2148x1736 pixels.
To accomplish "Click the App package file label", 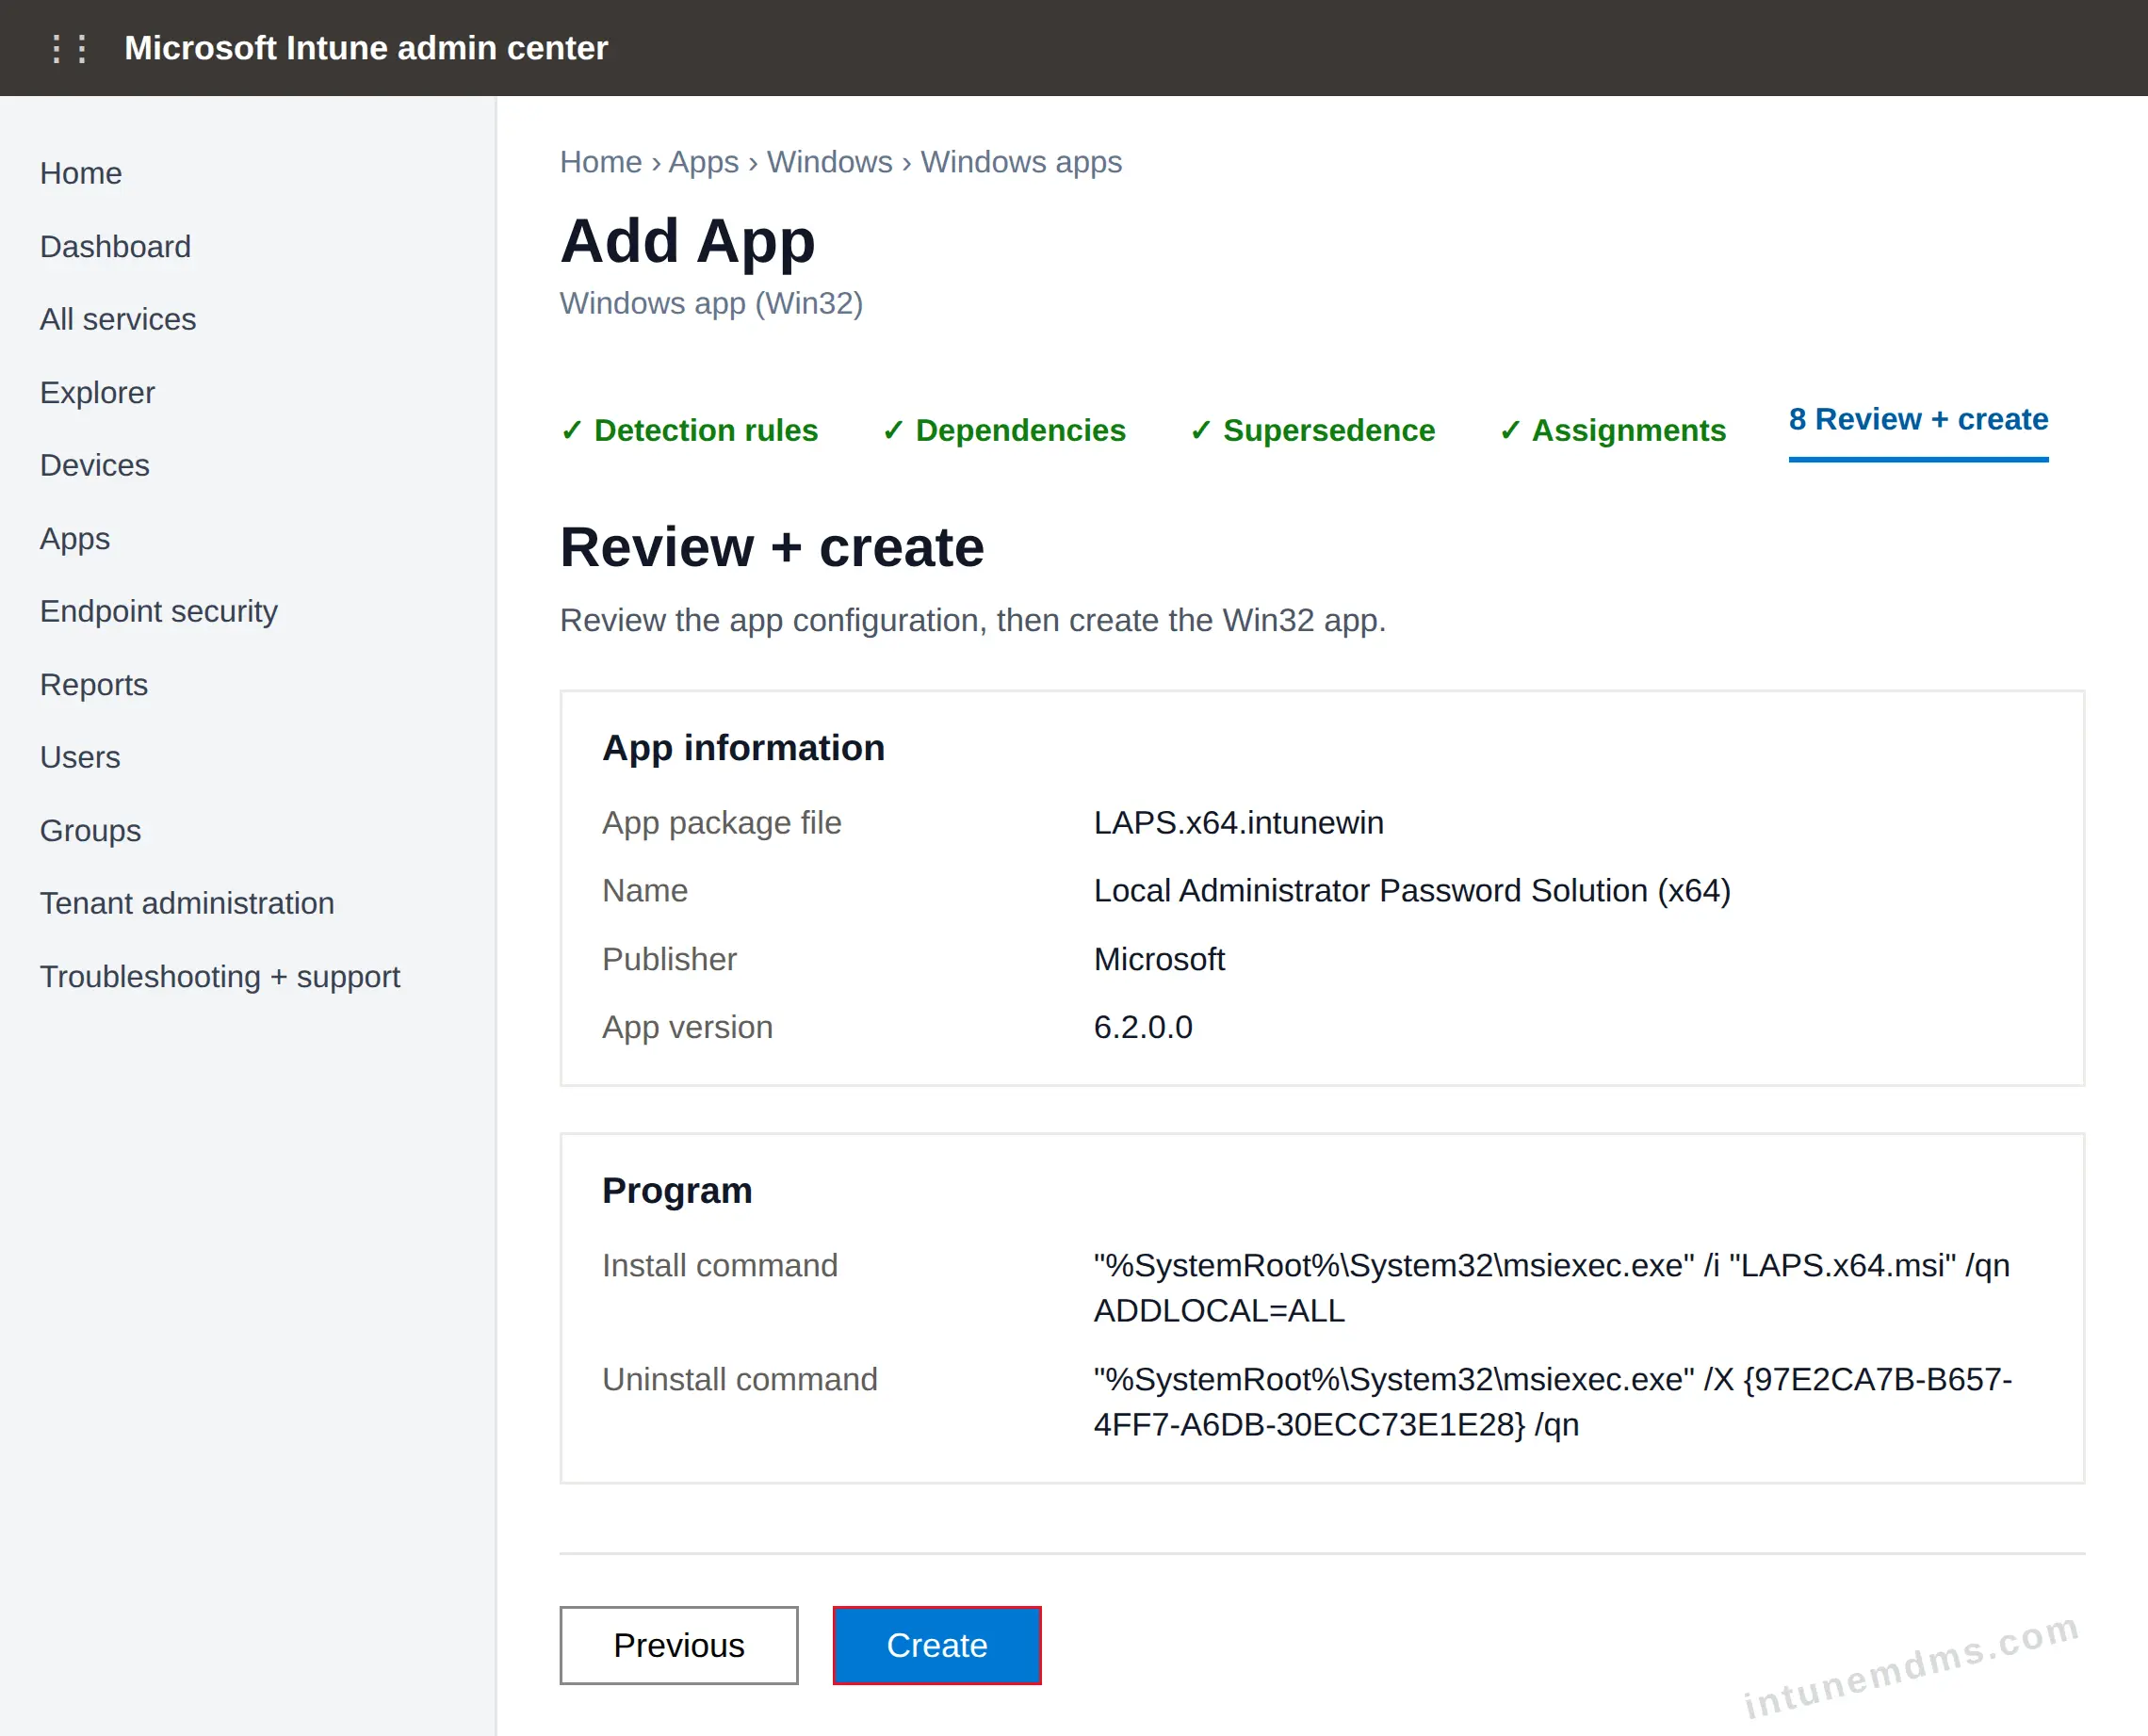I will click(722, 823).
